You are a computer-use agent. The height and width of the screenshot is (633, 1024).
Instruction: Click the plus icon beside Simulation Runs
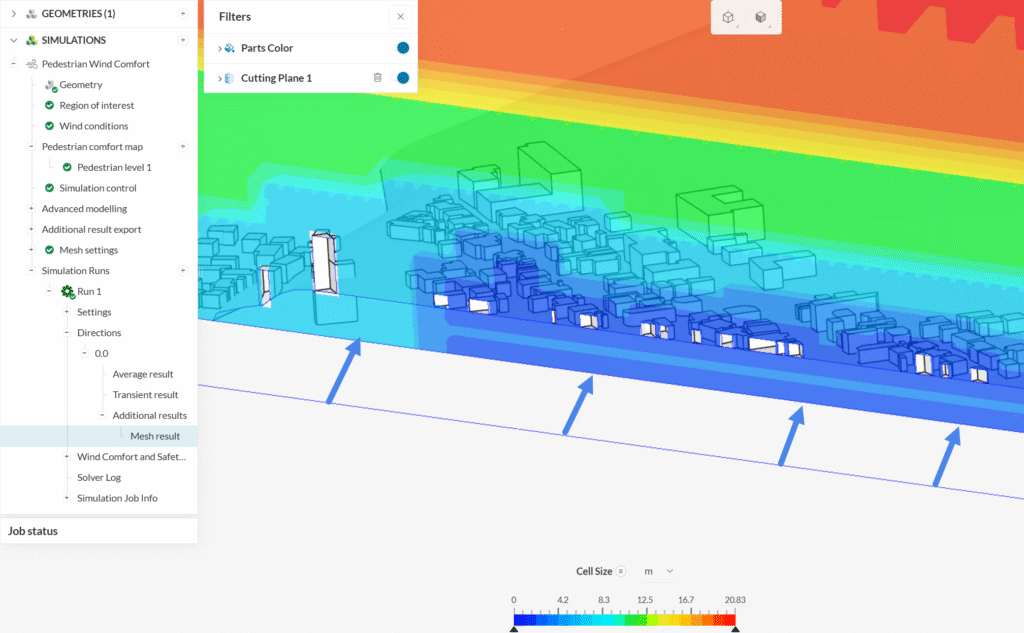point(182,271)
